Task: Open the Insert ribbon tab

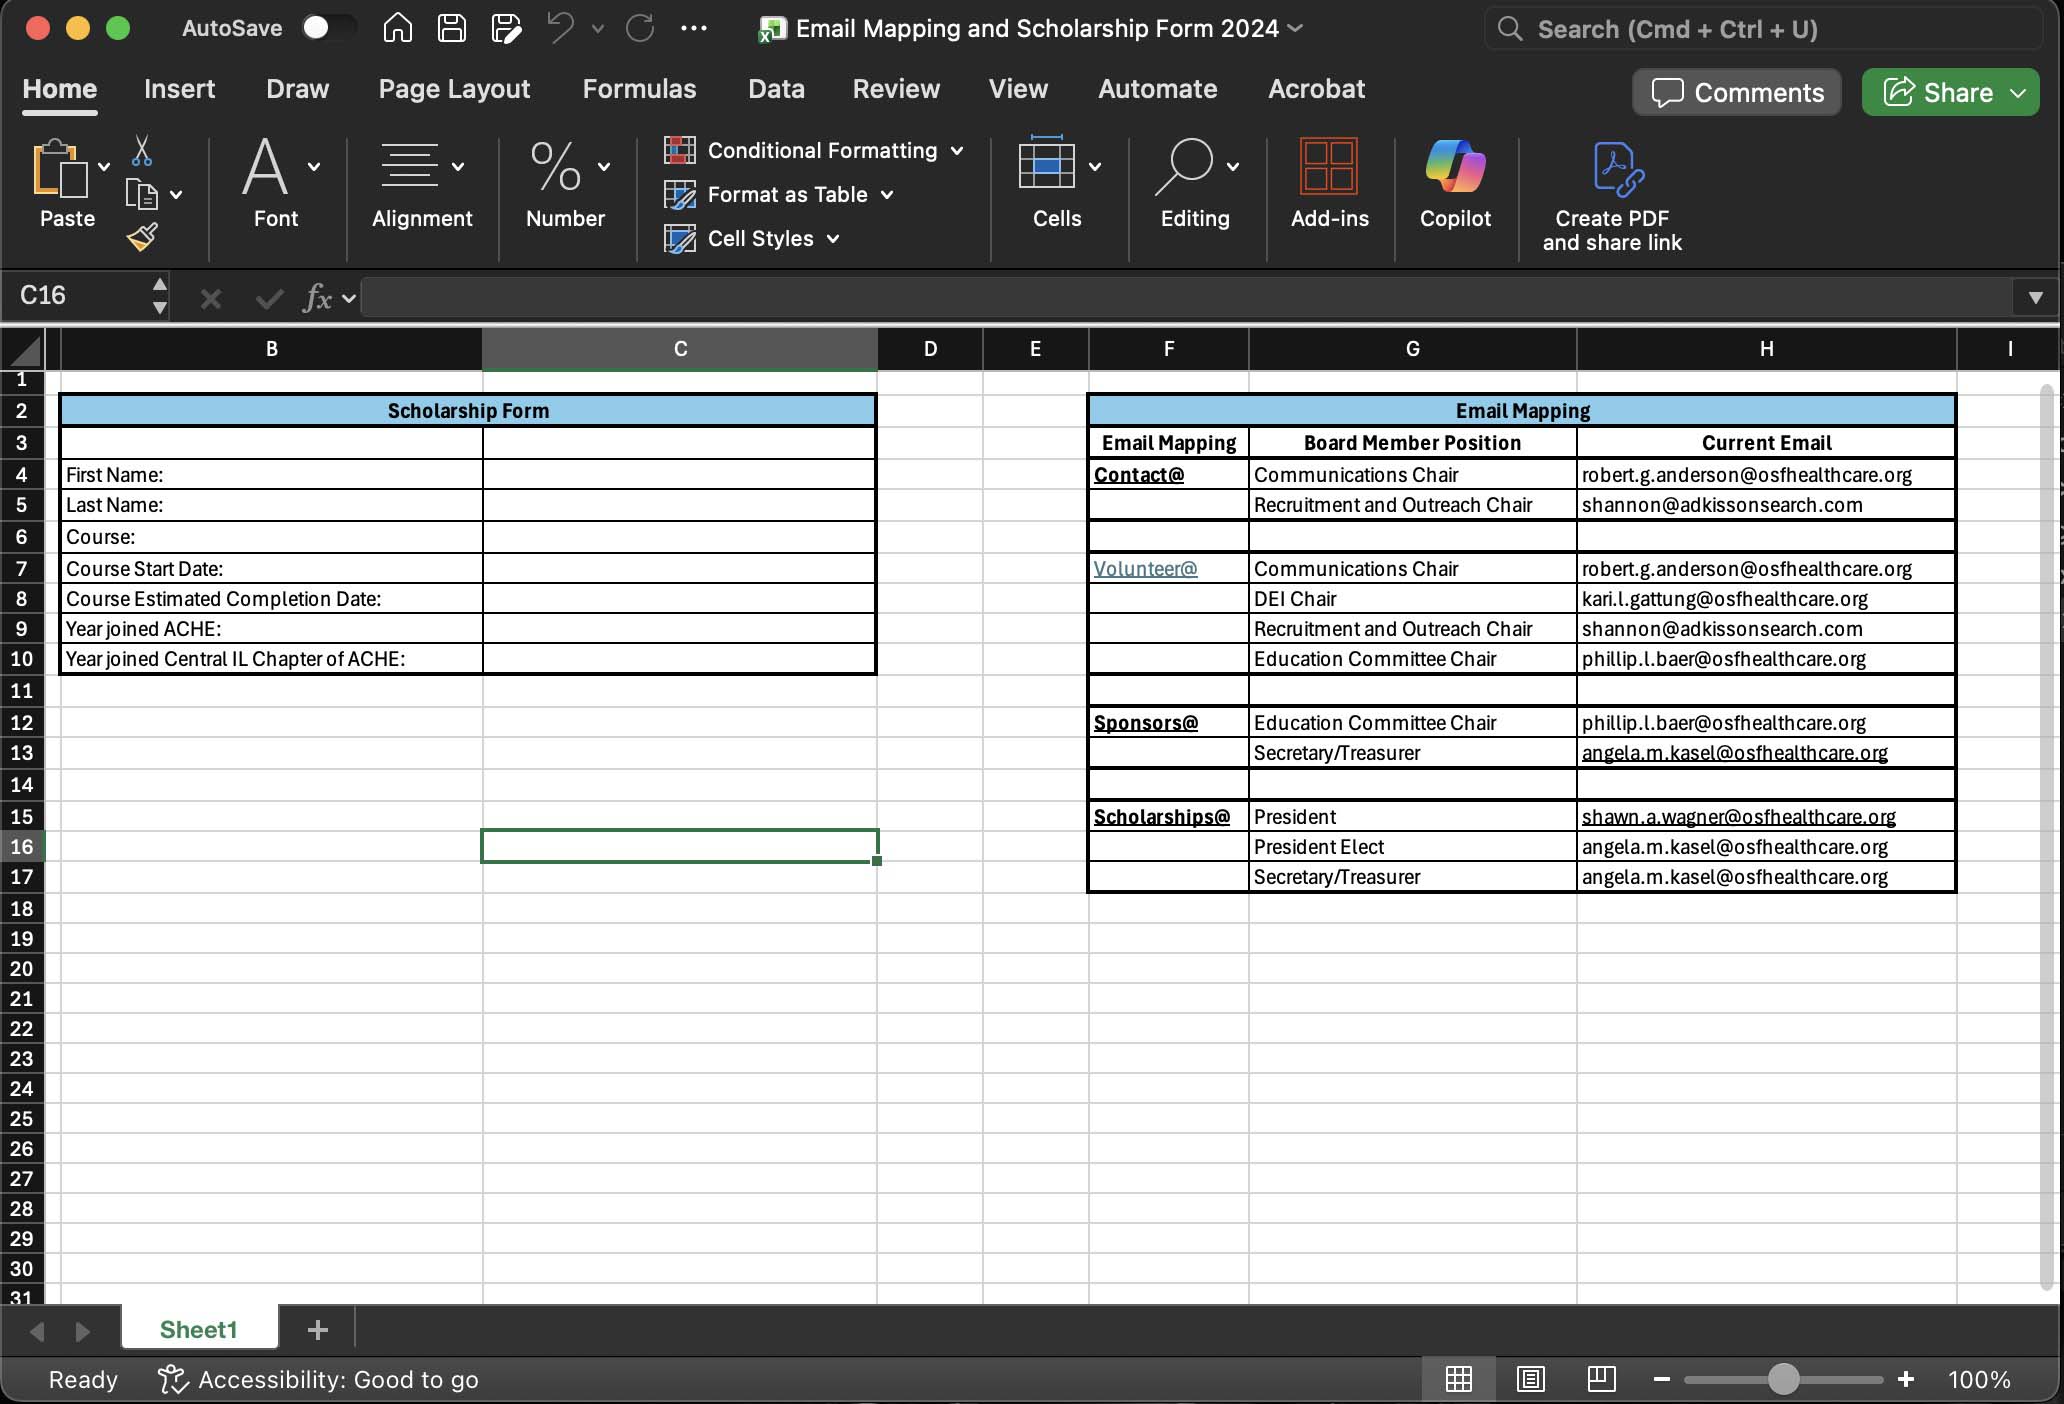Action: pyautogui.click(x=180, y=89)
